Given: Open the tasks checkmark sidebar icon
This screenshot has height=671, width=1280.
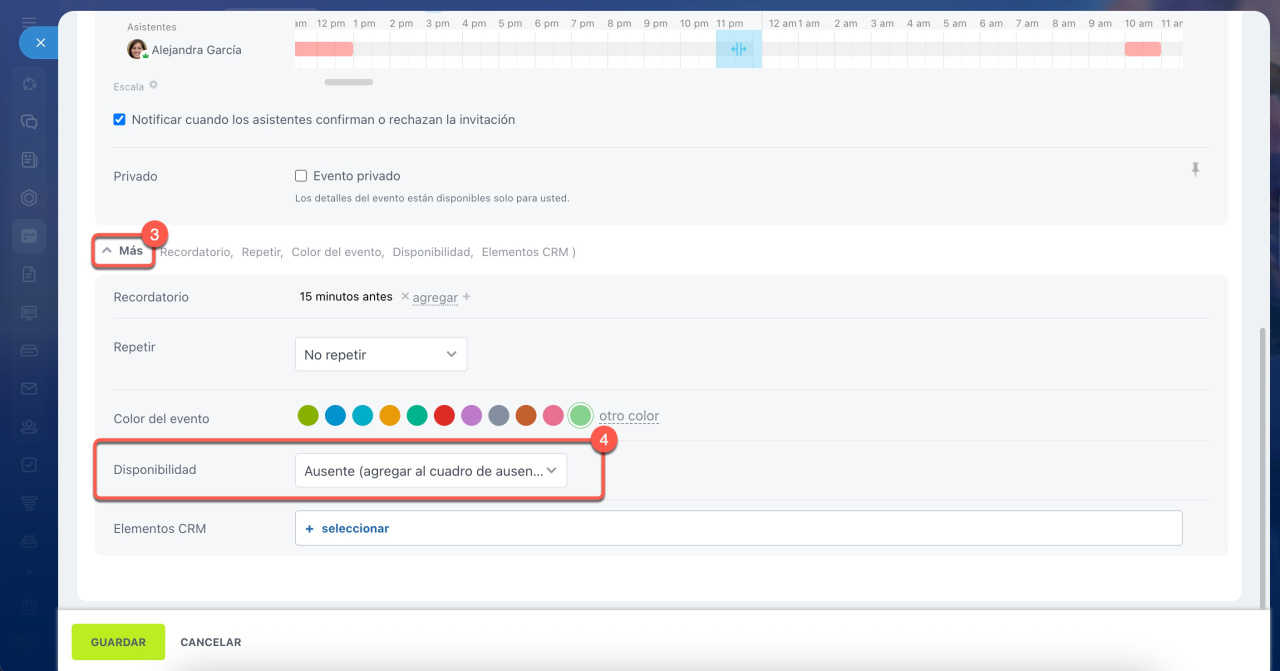Looking at the screenshot, I should (x=30, y=464).
